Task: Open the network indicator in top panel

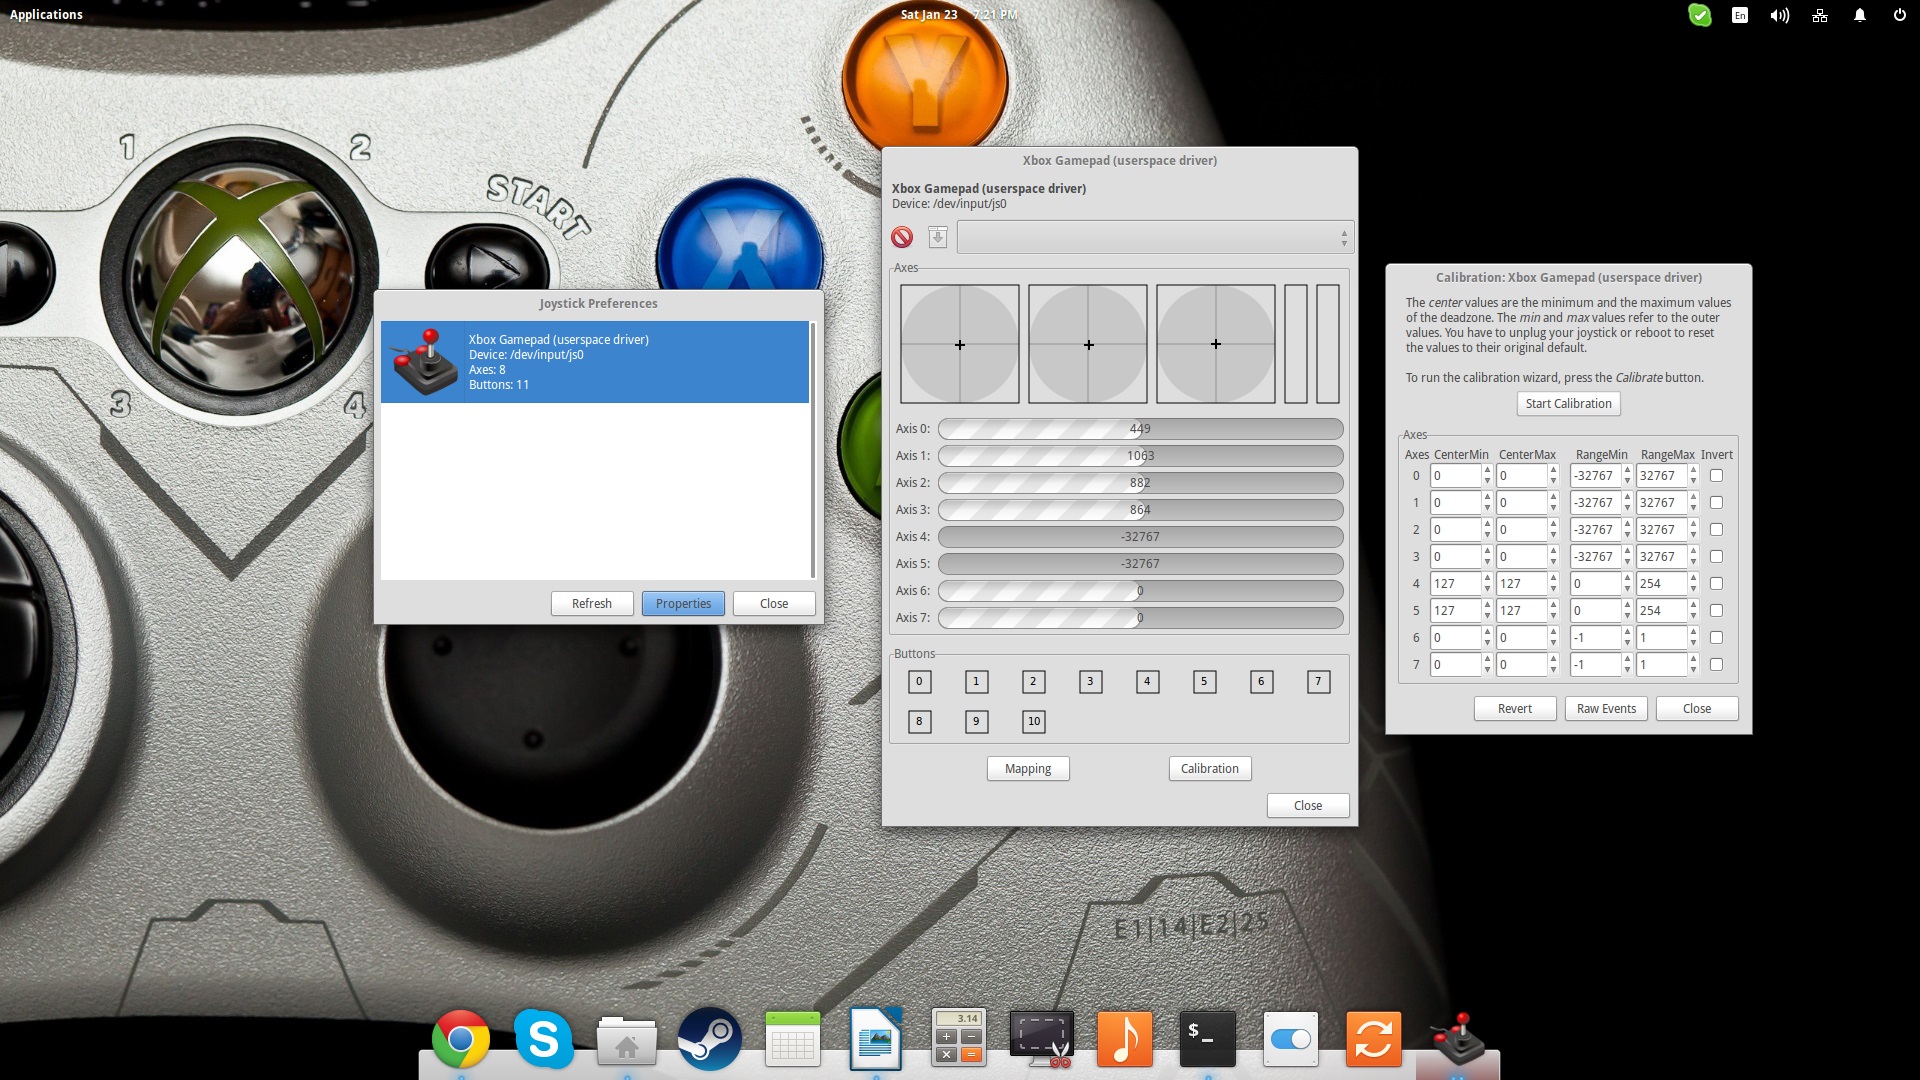Action: tap(1820, 15)
